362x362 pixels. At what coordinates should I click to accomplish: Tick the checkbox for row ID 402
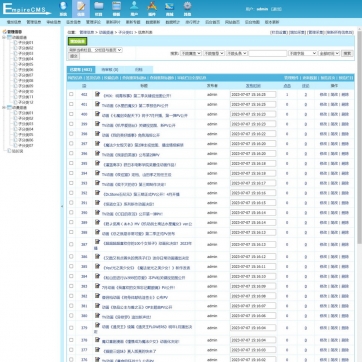(71, 94)
